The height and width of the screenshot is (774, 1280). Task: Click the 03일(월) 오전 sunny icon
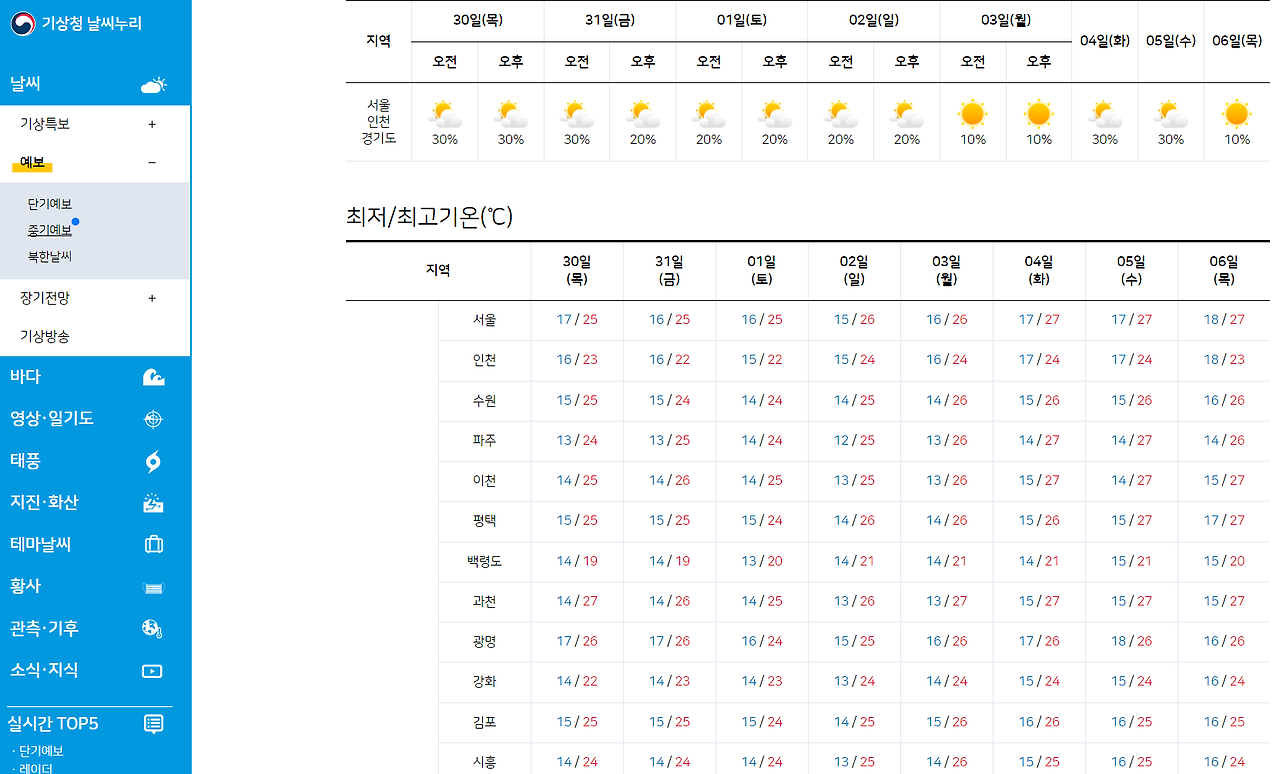tap(973, 114)
